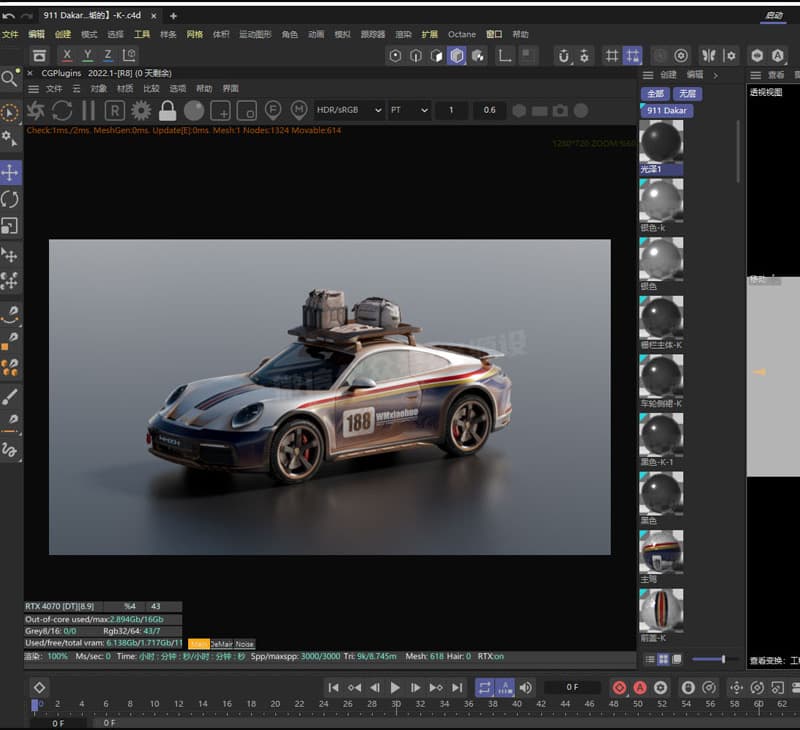Select the live selection tool
This screenshot has width=800, height=730.
(9, 113)
